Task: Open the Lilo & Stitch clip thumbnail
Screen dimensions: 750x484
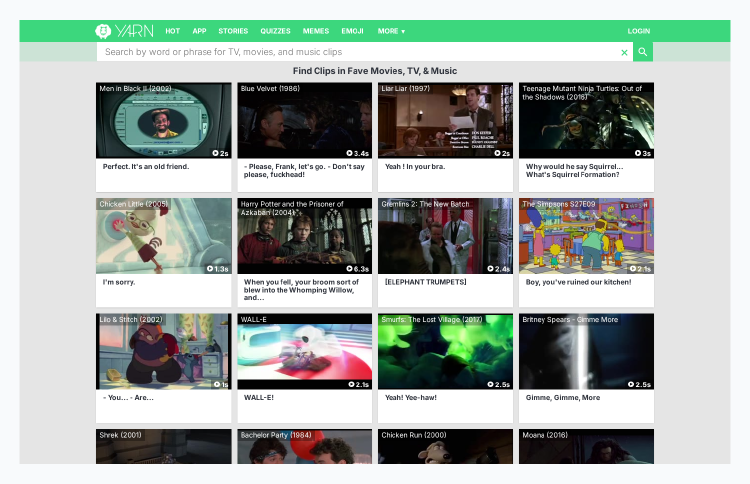Action: tap(164, 352)
